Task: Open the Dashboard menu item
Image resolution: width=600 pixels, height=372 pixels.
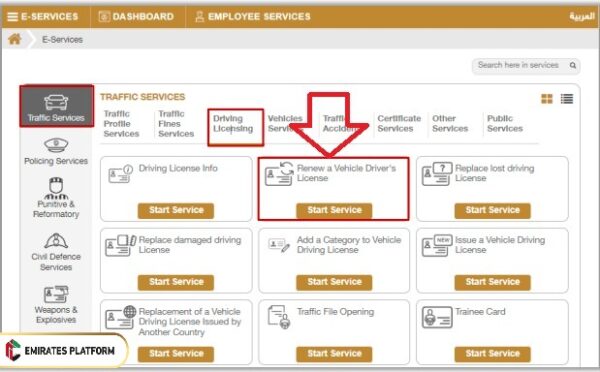Action: [x=136, y=16]
